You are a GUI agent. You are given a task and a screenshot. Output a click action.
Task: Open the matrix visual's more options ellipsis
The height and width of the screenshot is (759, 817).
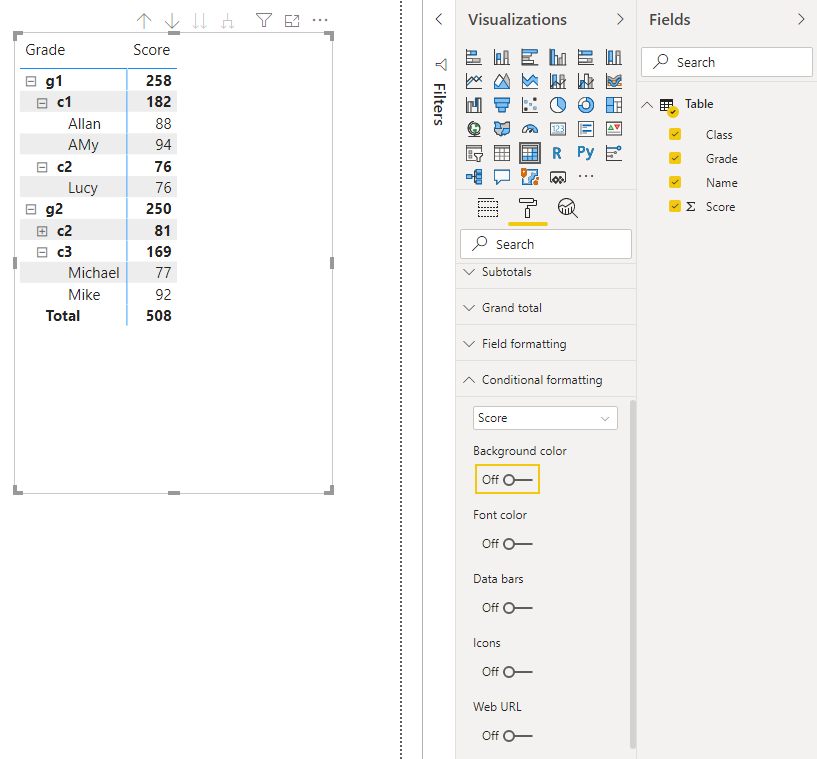pos(319,20)
